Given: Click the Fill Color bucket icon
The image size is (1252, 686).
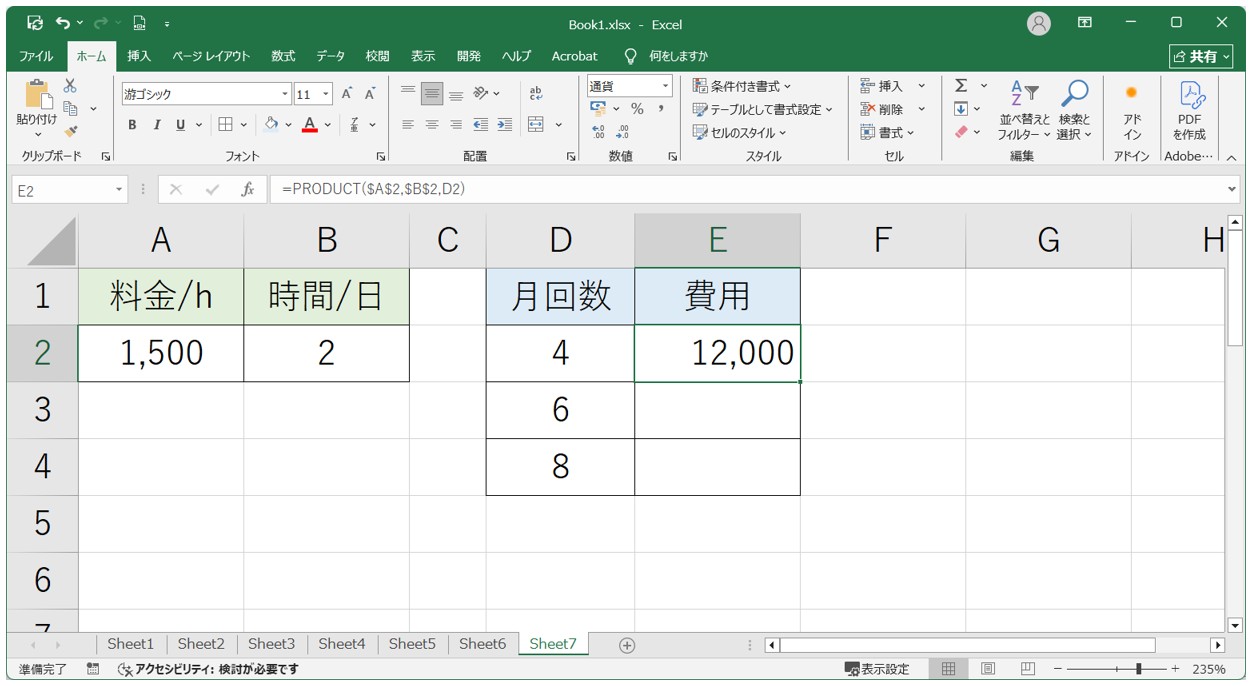Looking at the screenshot, I should (x=271, y=125).
